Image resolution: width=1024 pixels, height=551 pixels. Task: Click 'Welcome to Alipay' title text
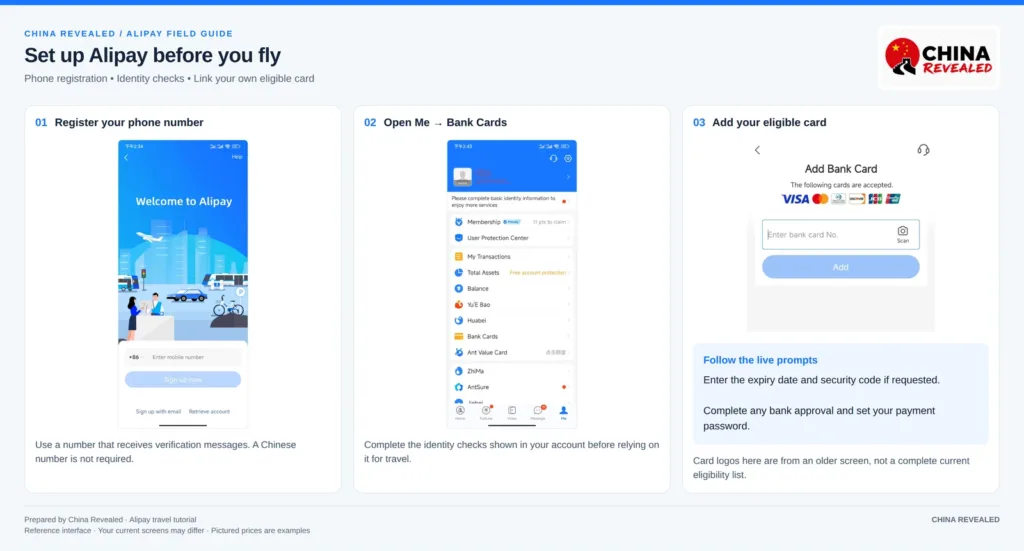(184, 202)
